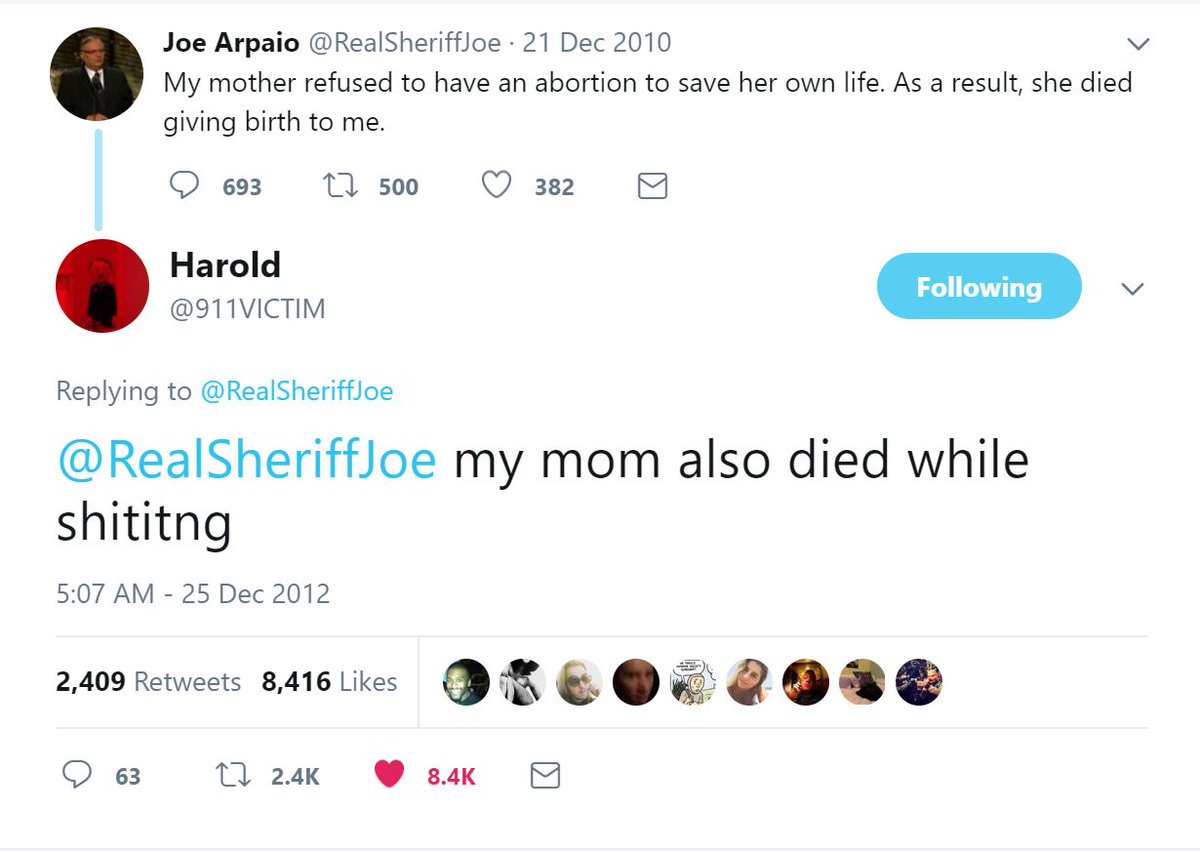The width and height of the screenshot is (1200, 851).
Task: Reply to Joe Arpaio's tweet
Action: click(x=185, y=186)
